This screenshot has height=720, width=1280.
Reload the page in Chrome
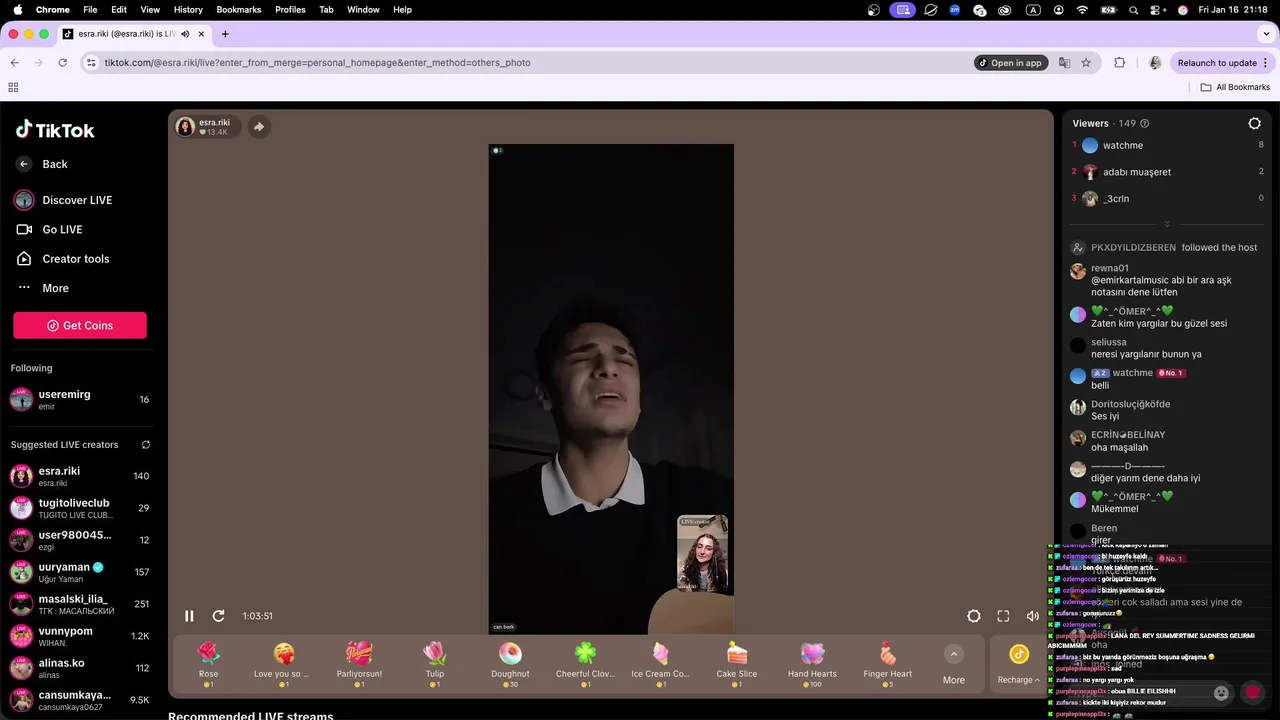pos(62,63)
